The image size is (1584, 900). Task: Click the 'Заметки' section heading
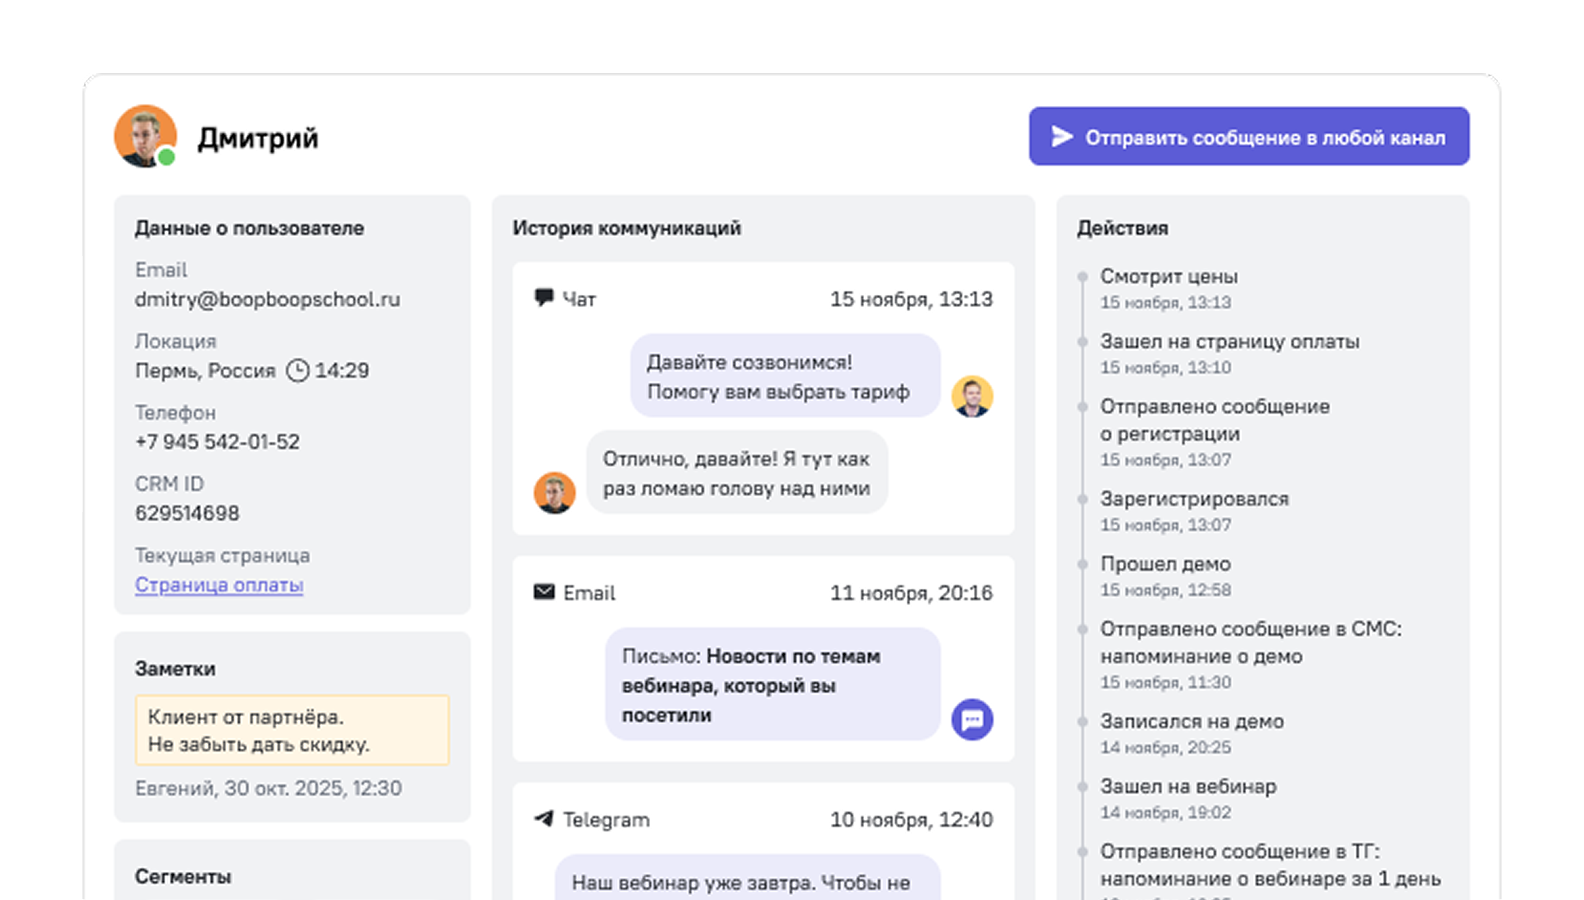tap(175, 669)
